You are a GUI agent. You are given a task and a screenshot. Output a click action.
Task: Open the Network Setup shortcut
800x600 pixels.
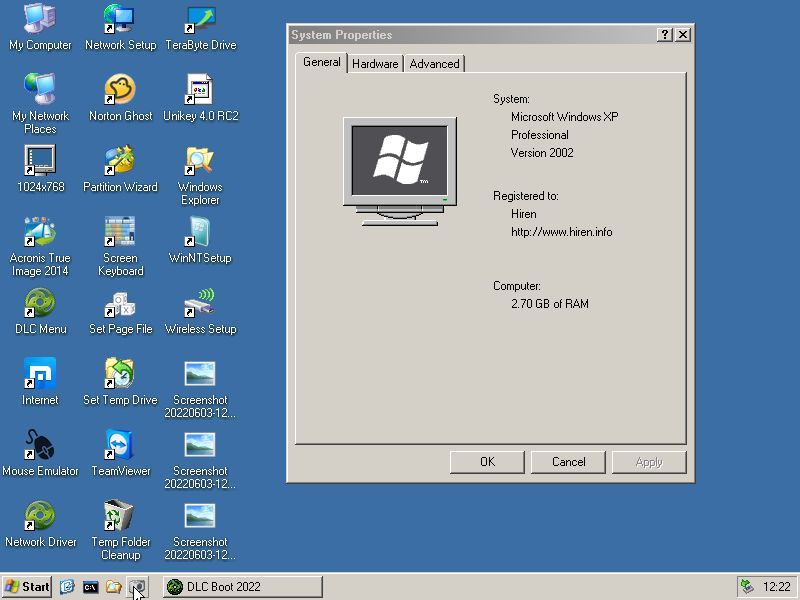point(120,27)
